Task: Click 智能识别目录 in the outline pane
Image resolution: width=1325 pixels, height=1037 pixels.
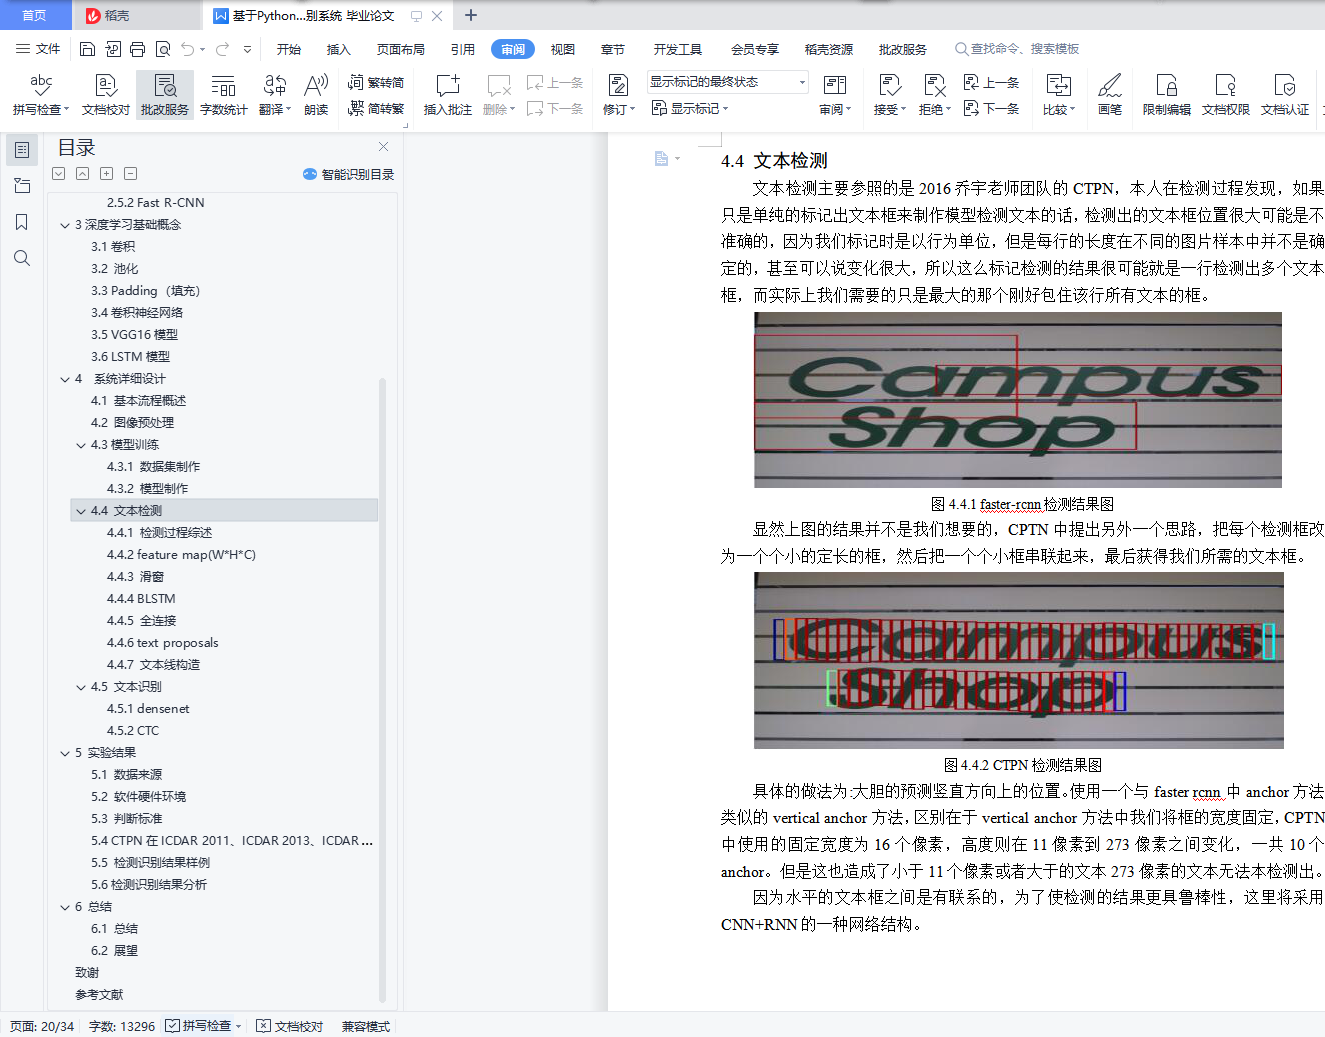Action: 348,174
